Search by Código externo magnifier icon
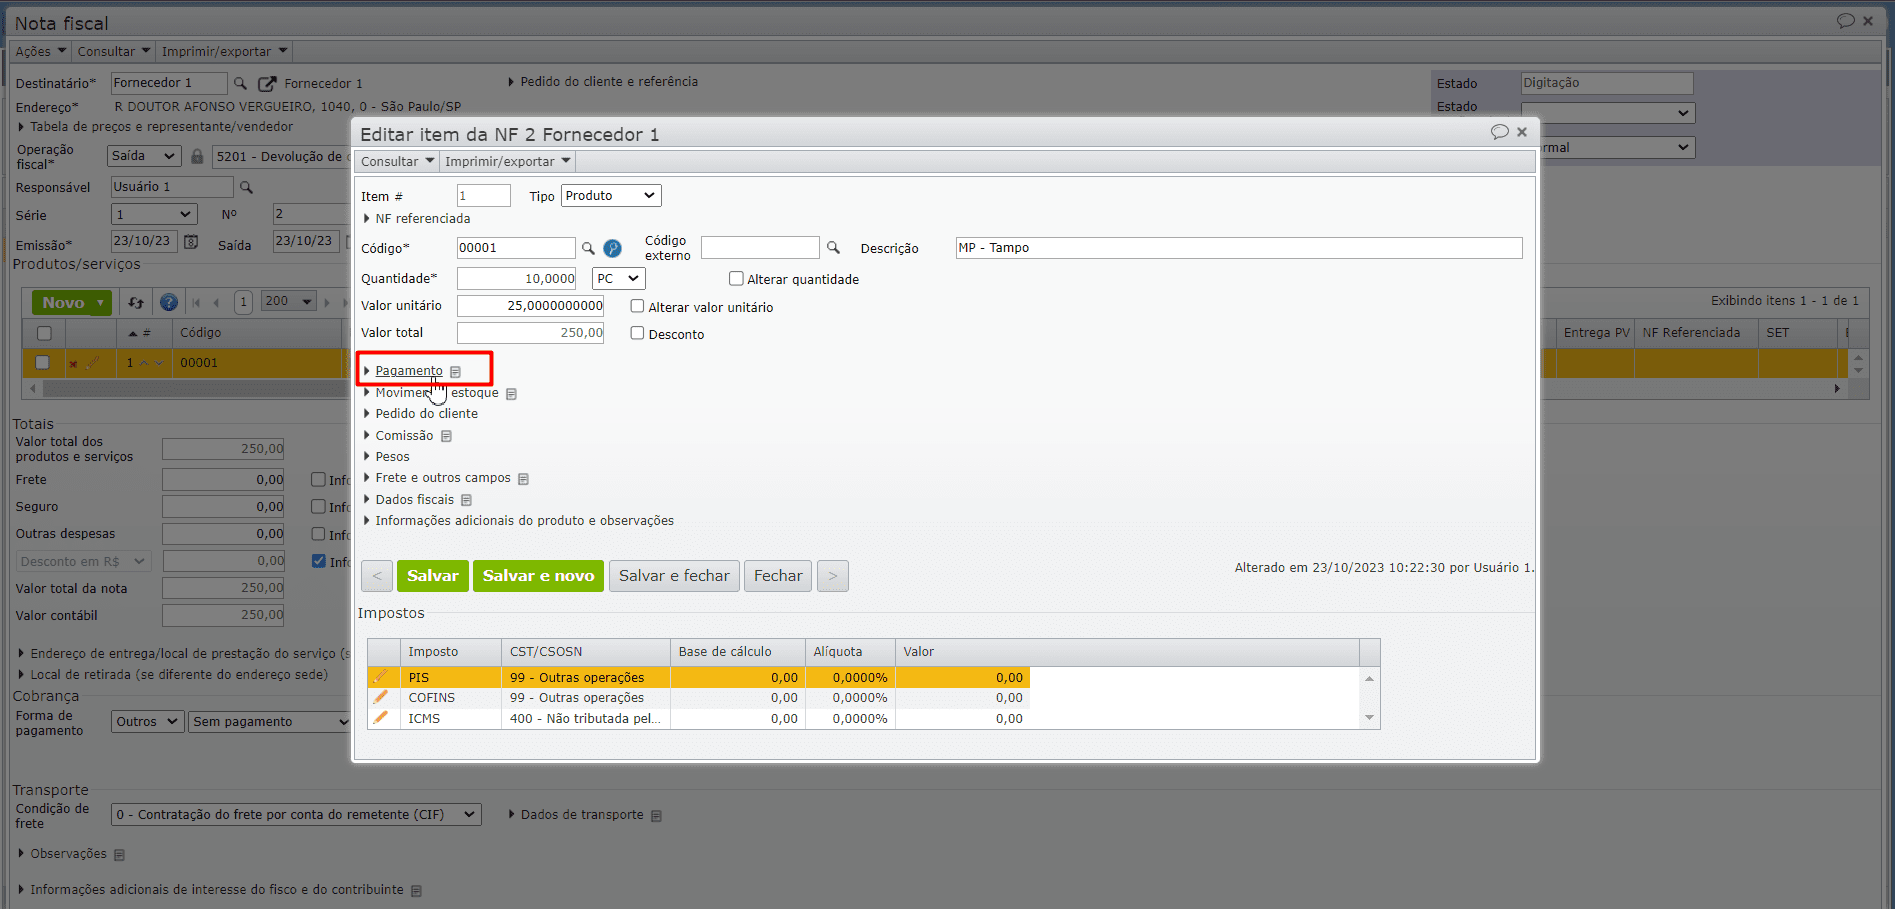 [833, 248]
